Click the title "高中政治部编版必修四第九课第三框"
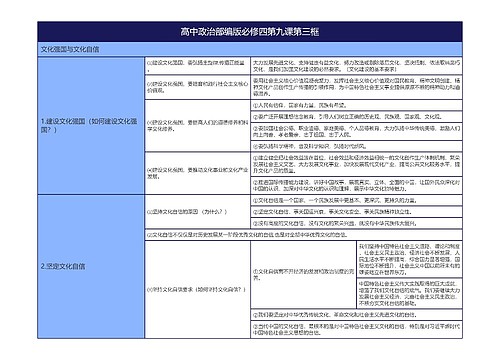500x360 pixels. click(x=250, y=32)
